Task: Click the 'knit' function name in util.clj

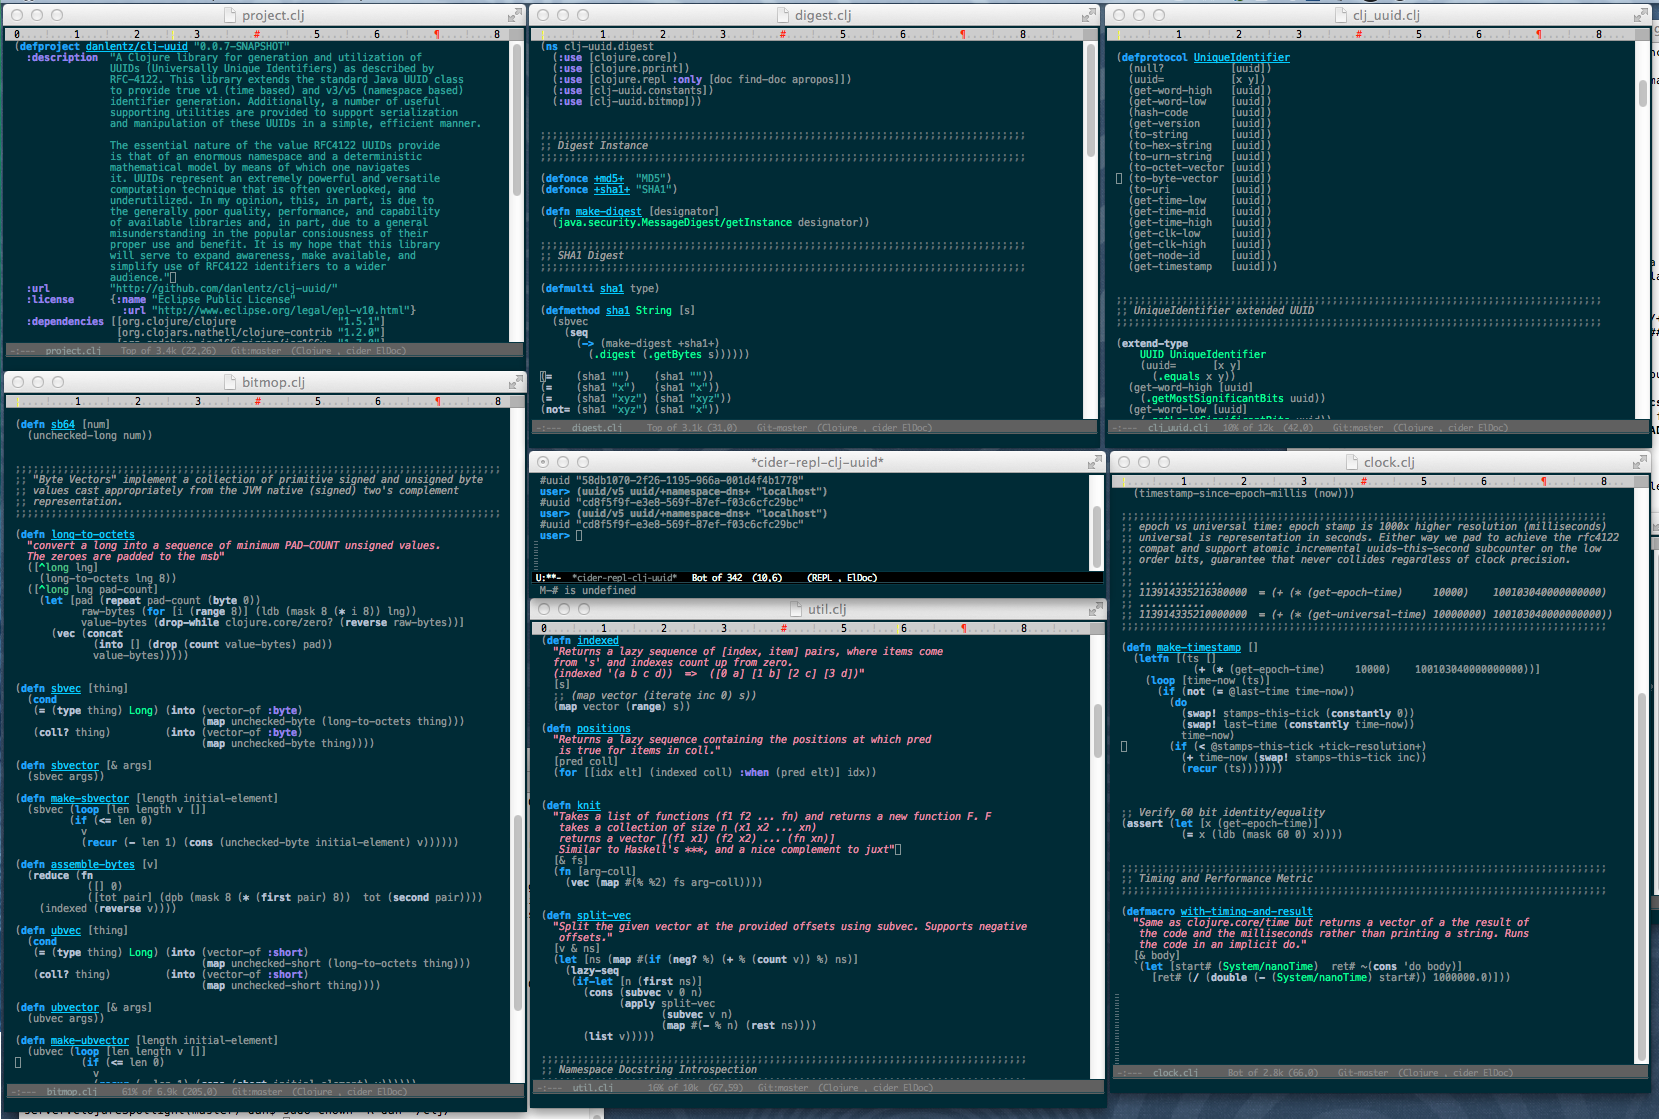Action: coord(588,806)
